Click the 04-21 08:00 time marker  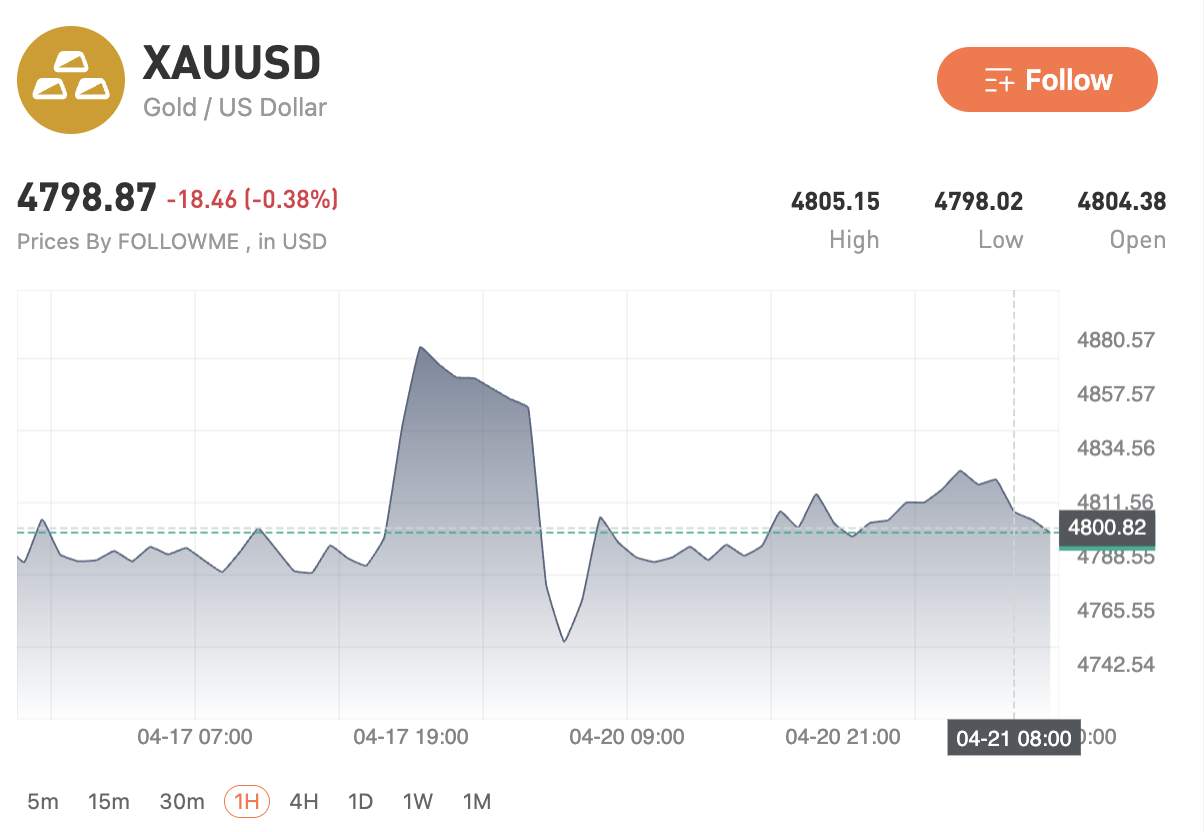[x=1014, y=739]
